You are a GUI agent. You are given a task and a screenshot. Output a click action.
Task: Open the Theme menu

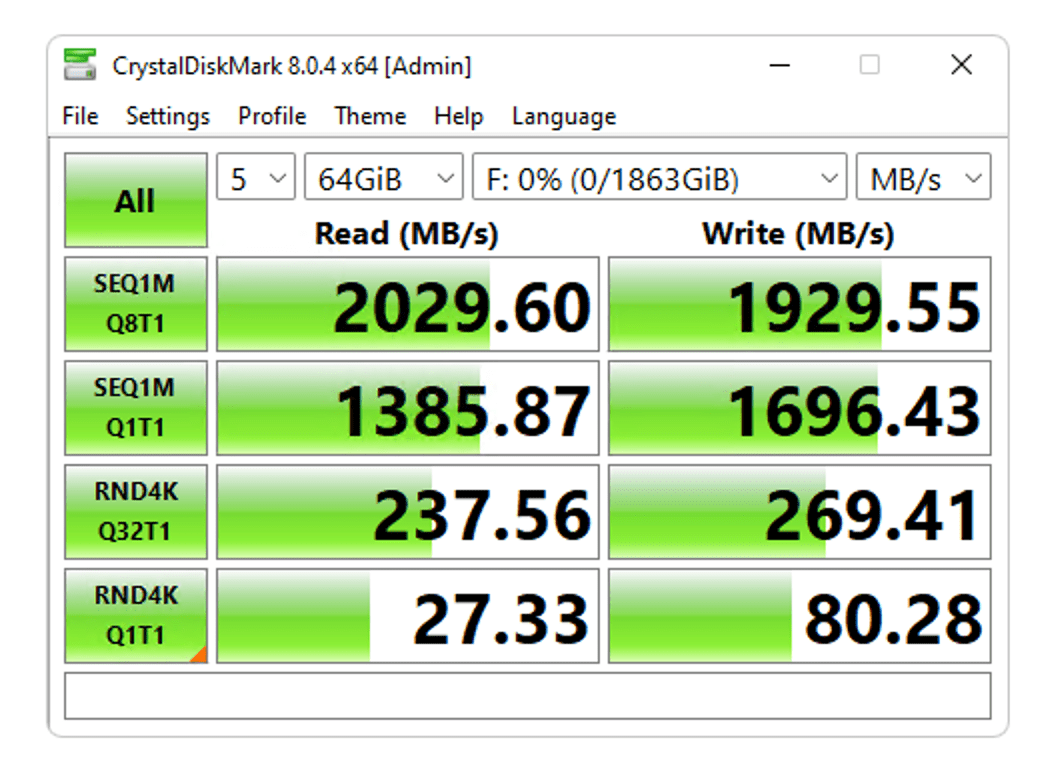[x=370, y=116]
